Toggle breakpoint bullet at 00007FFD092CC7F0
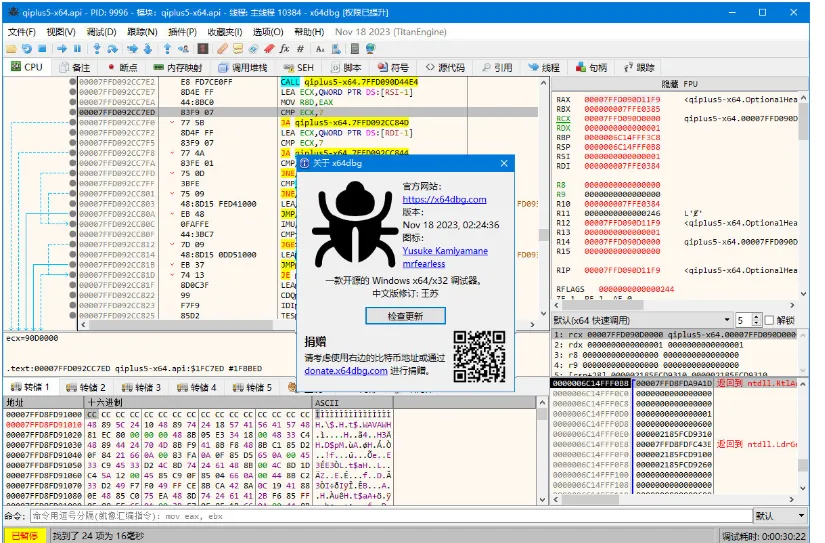This screenshot has width=825, height=543. [x=73, y=123]
